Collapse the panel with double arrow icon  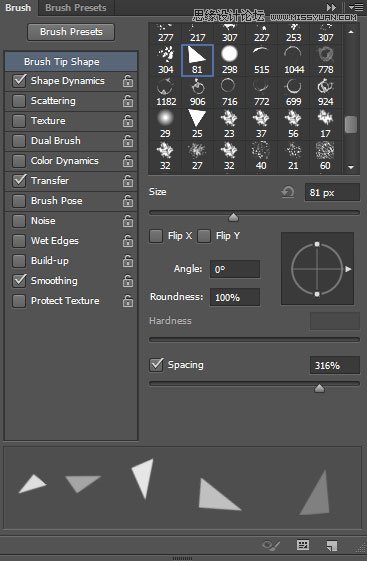(x=331, y=7)
